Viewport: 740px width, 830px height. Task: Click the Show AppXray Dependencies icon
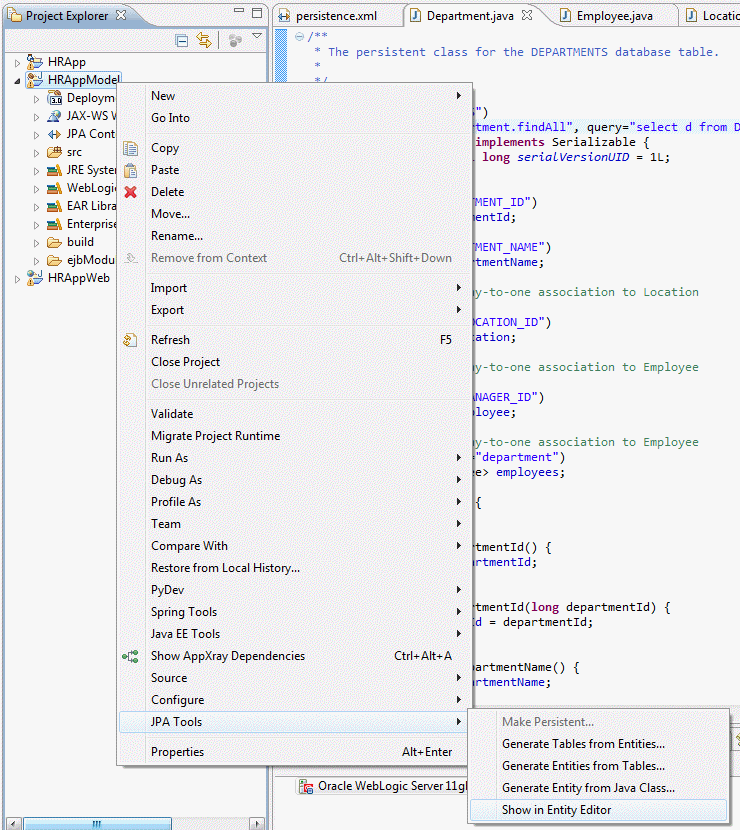click(130, 656)
